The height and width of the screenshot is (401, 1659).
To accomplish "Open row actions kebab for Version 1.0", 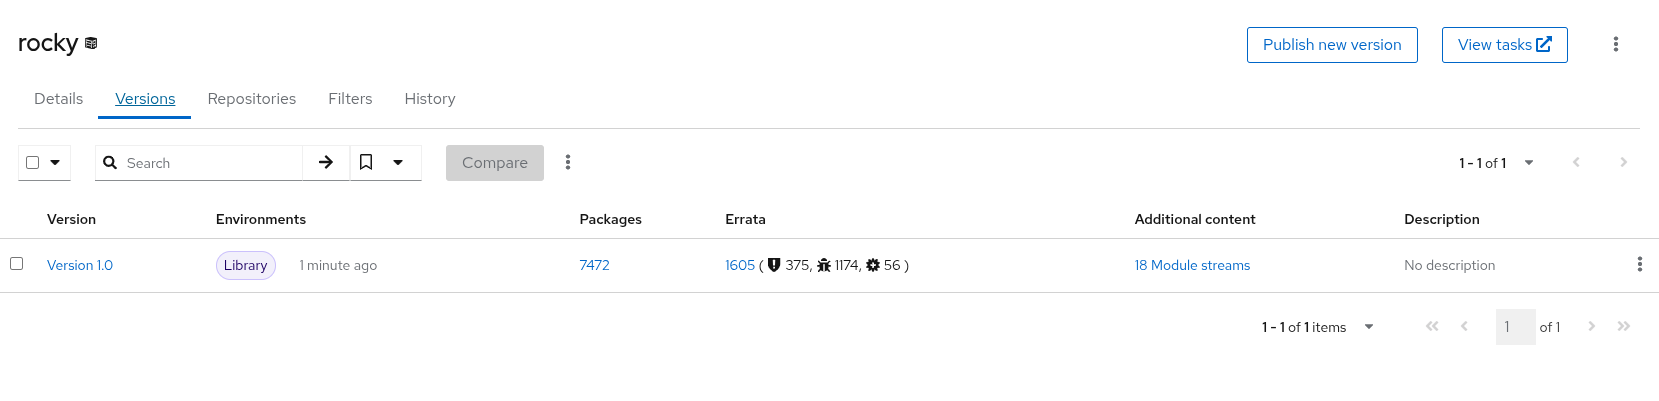I will coord(1639,264).
